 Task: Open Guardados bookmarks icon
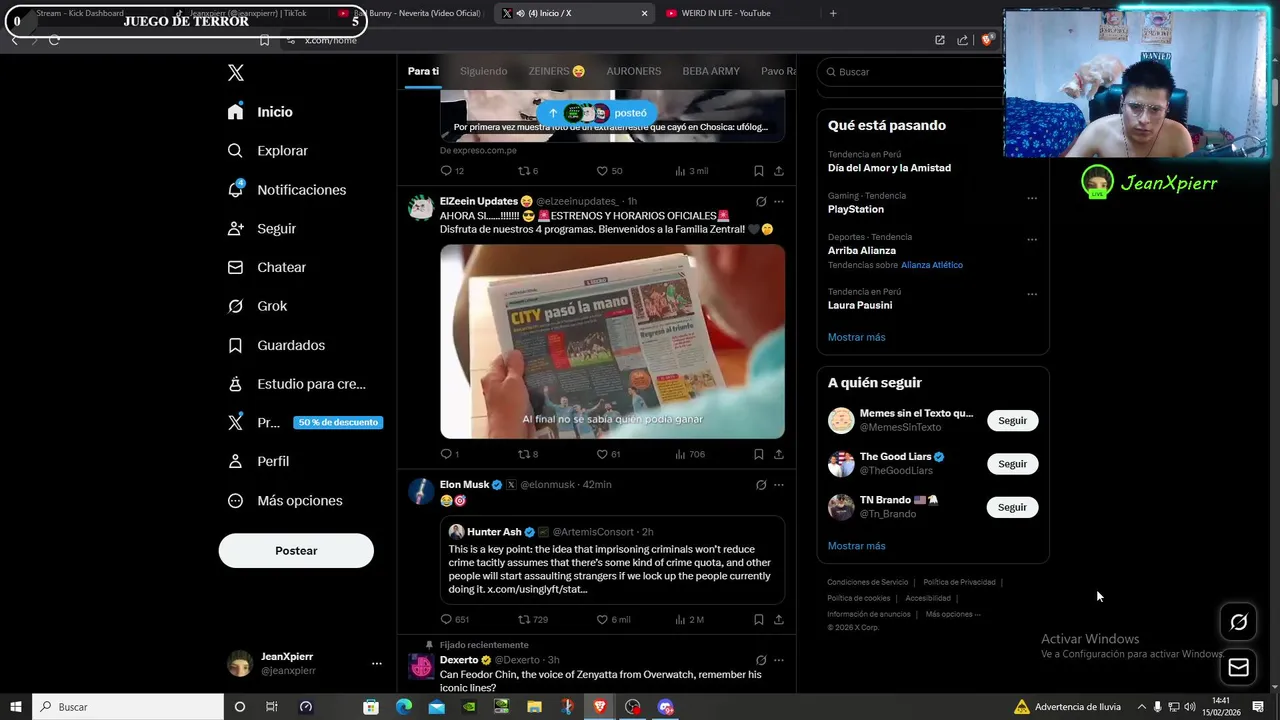(x=235, y=345)
